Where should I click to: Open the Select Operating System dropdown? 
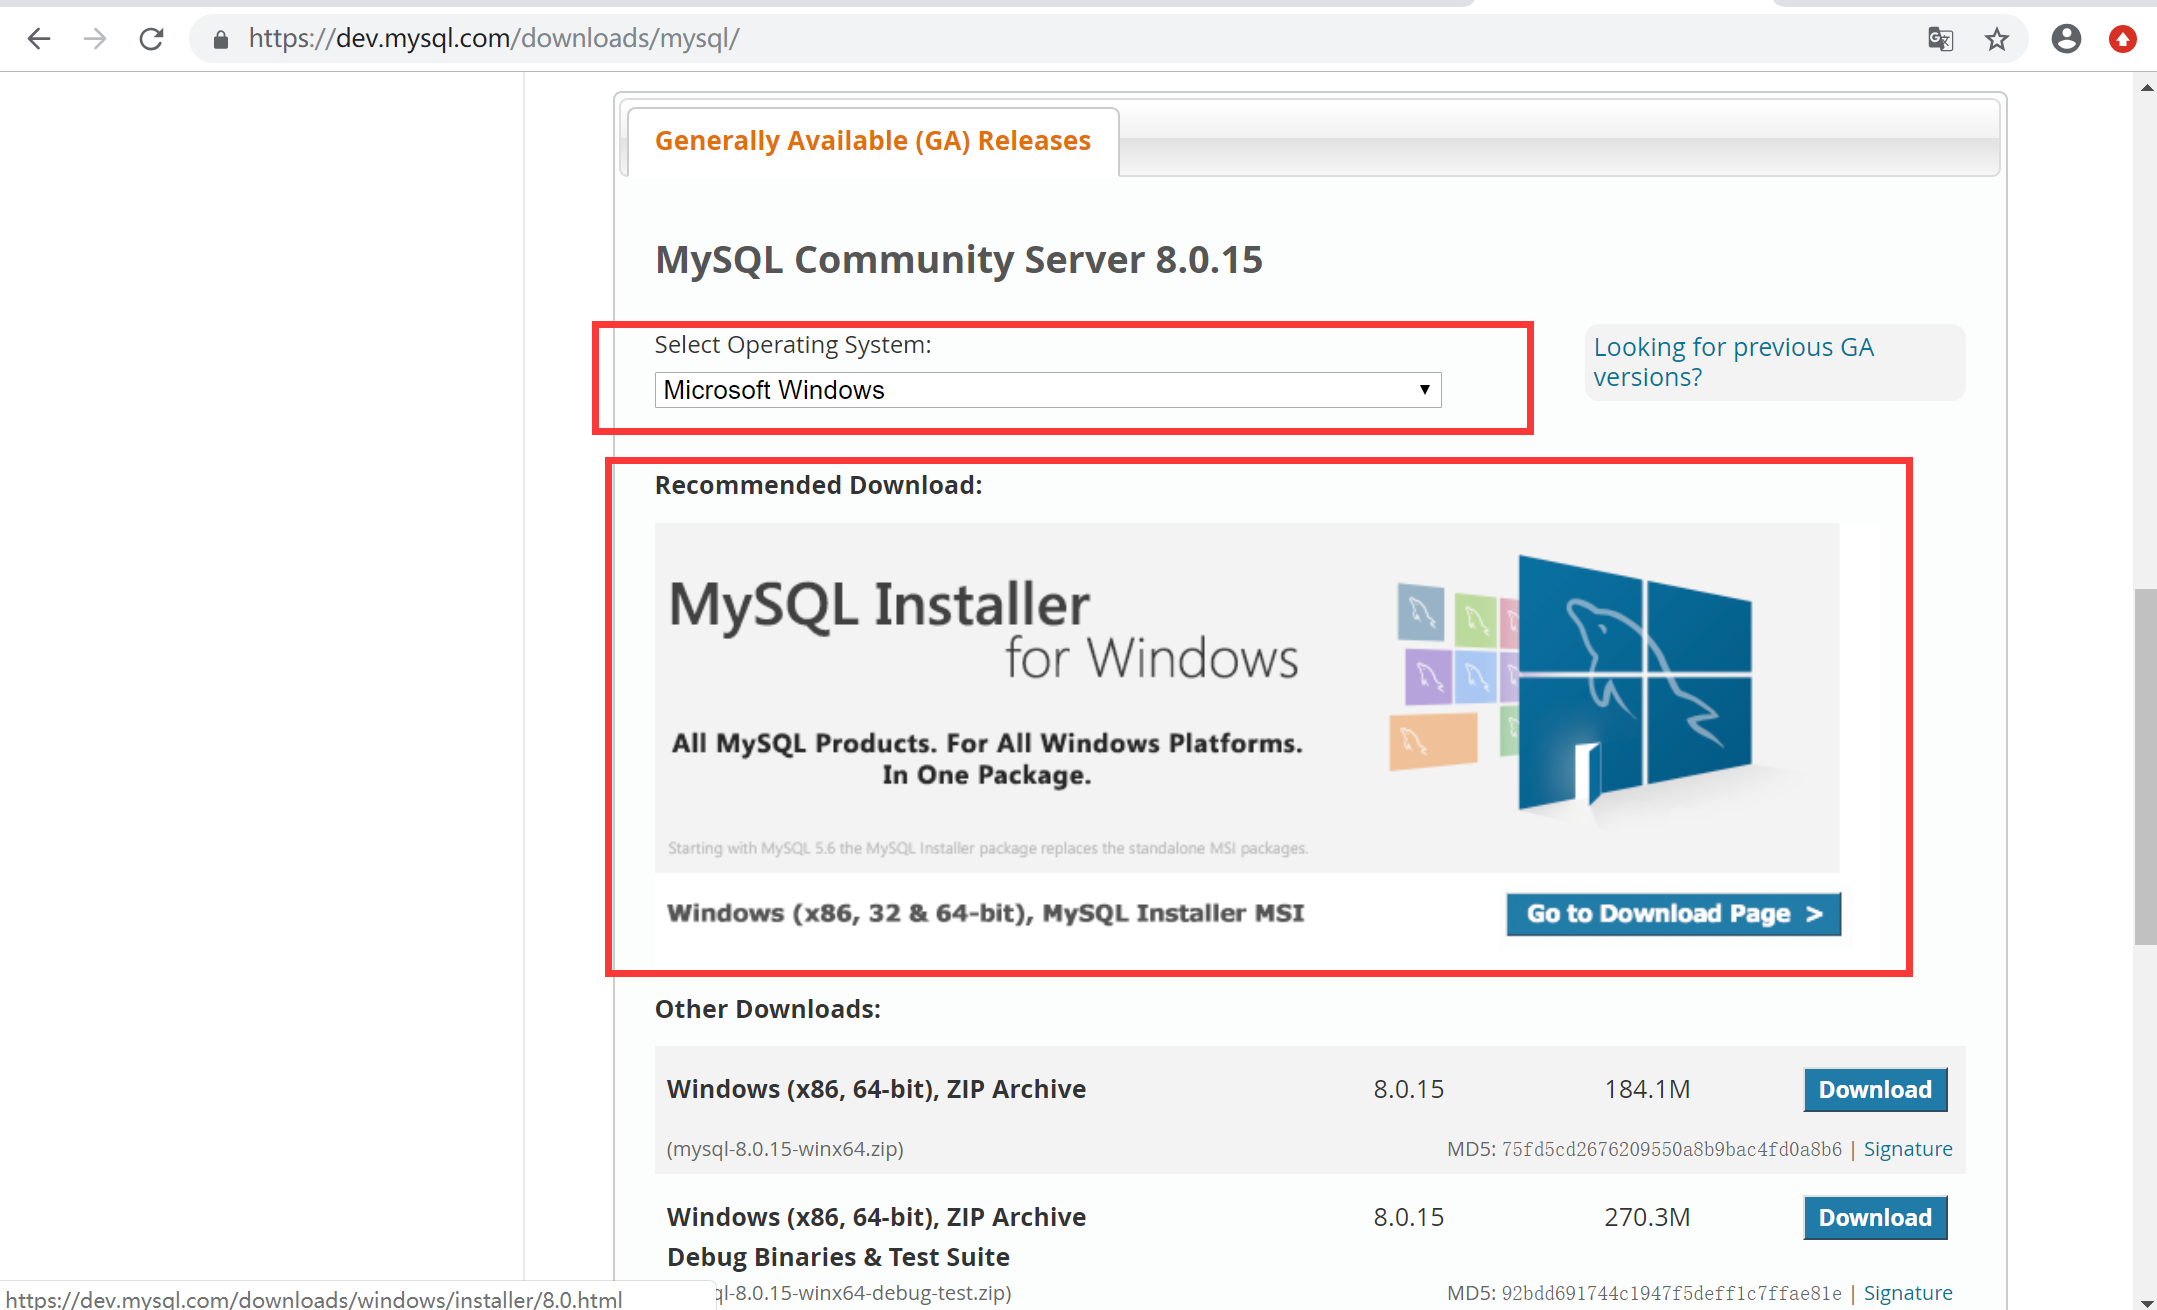(x=1047, y=390)
